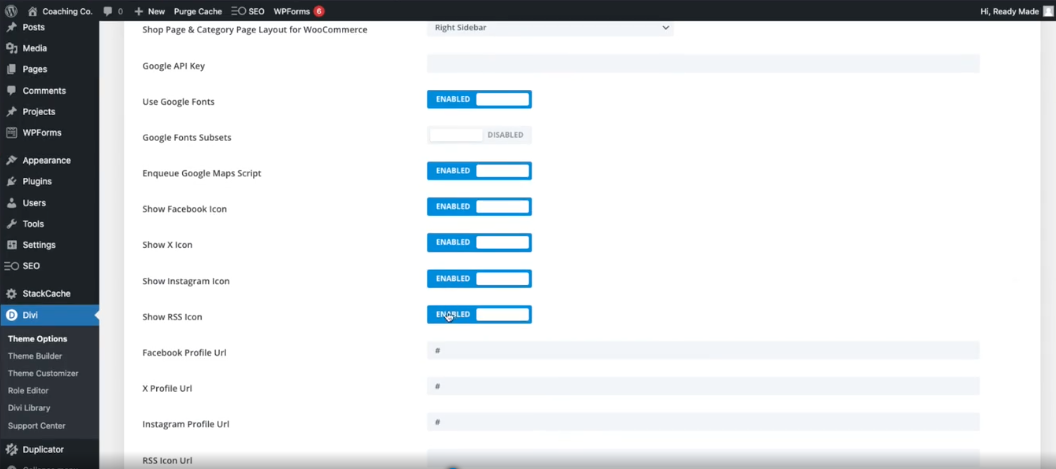Screen dimensions: 1056x469
Task: Click the Plugins plug icon
Action: pos(11,181)
